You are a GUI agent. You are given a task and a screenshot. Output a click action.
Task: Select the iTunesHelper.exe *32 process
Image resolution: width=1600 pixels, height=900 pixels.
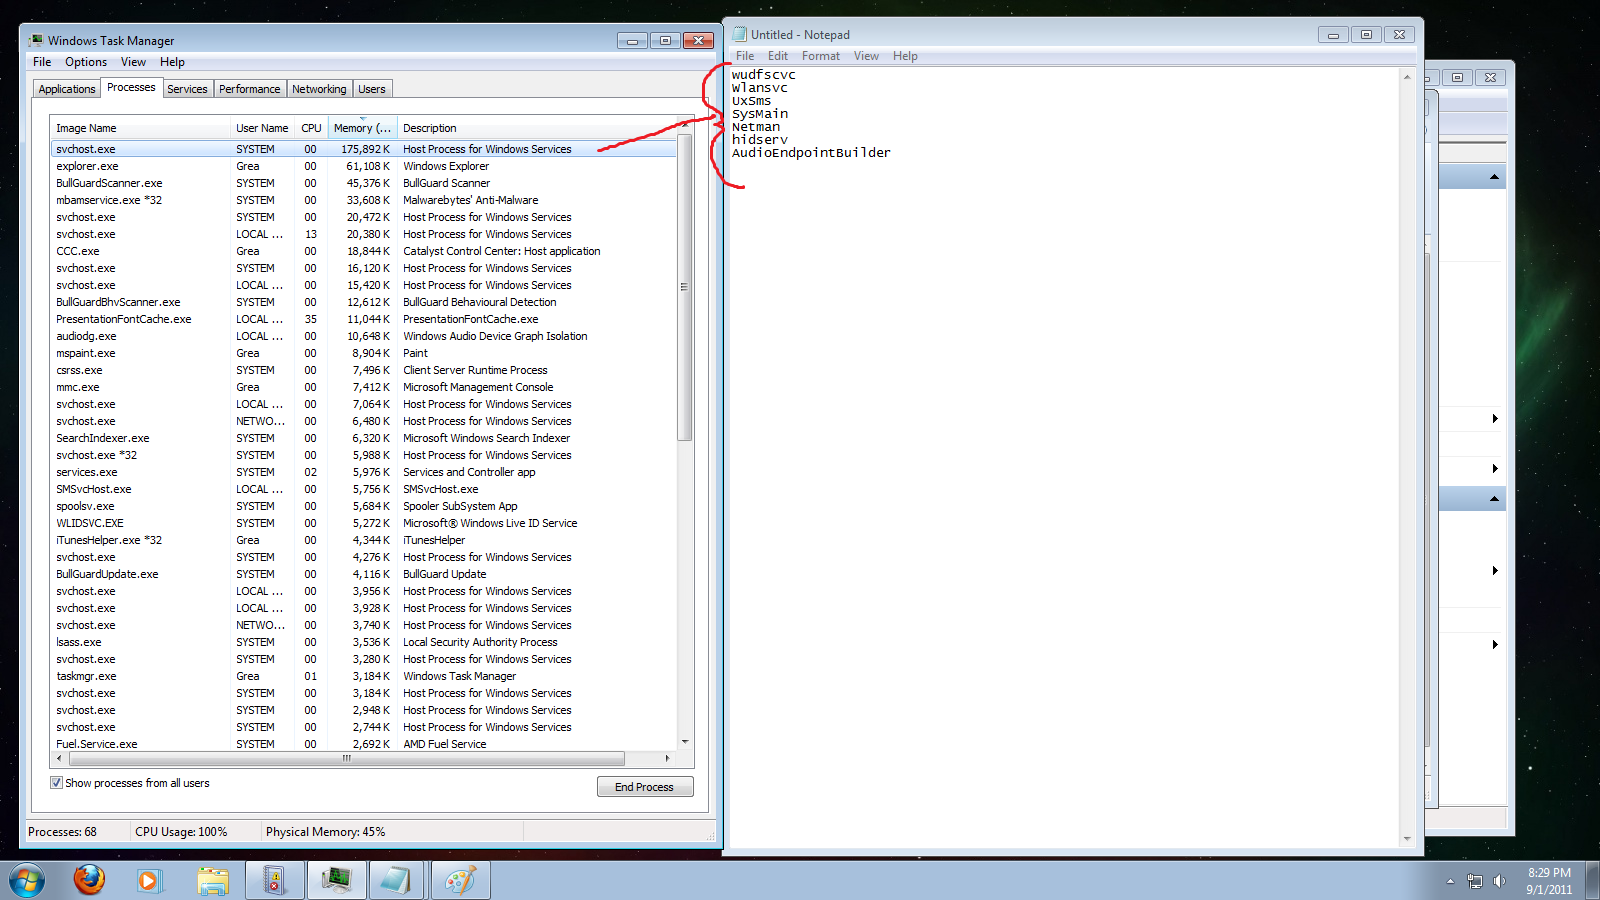[364, 540]
